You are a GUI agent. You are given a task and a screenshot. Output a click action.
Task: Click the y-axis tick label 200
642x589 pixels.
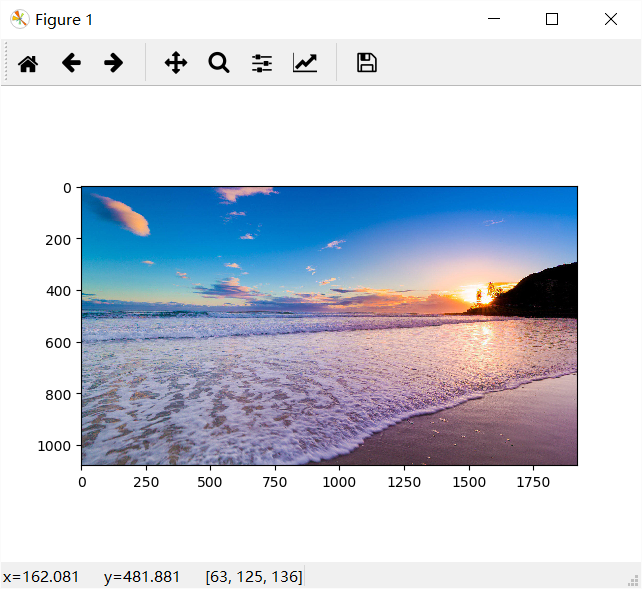58,239
